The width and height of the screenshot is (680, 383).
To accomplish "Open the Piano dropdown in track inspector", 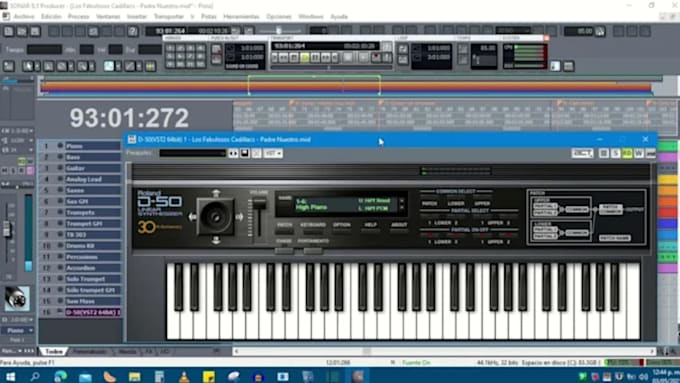I will click(x=18, y=331).
